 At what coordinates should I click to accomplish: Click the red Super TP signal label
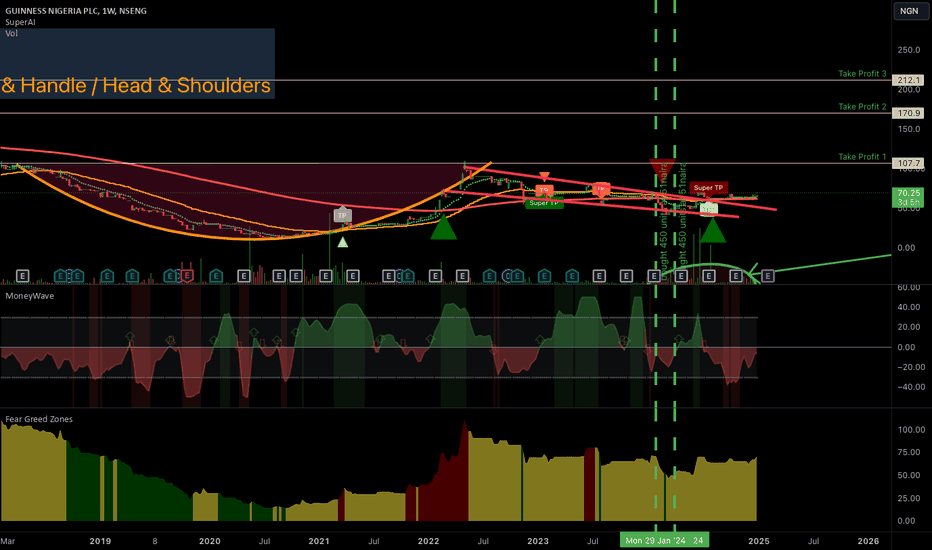pyautogui.click(x=709, y=188)
